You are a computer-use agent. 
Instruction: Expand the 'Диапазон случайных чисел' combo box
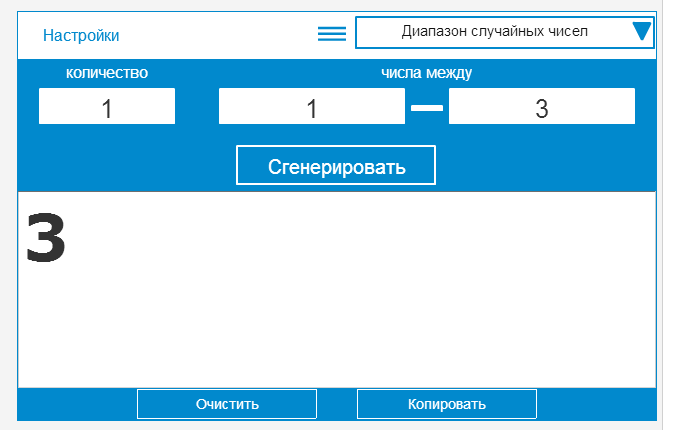coord(494,32)
